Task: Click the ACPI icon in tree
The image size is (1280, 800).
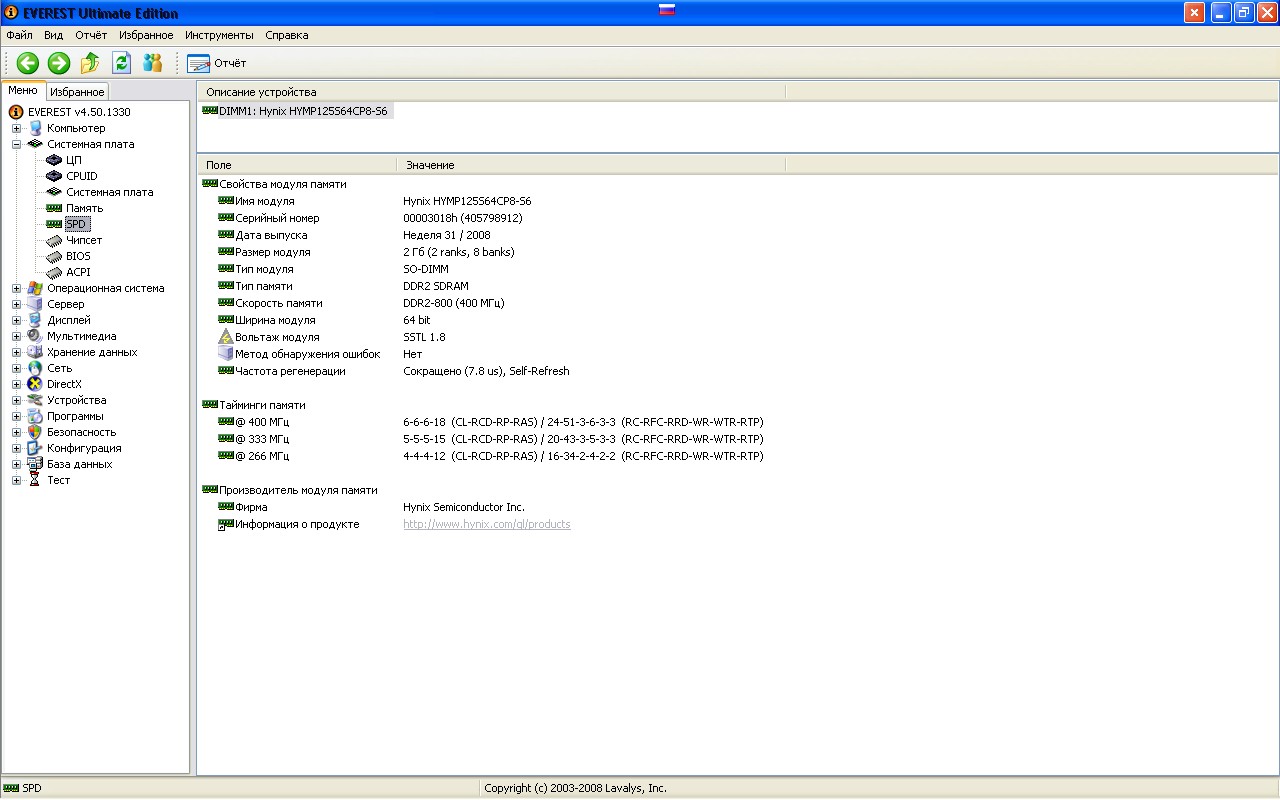Action: pos(54,272)
